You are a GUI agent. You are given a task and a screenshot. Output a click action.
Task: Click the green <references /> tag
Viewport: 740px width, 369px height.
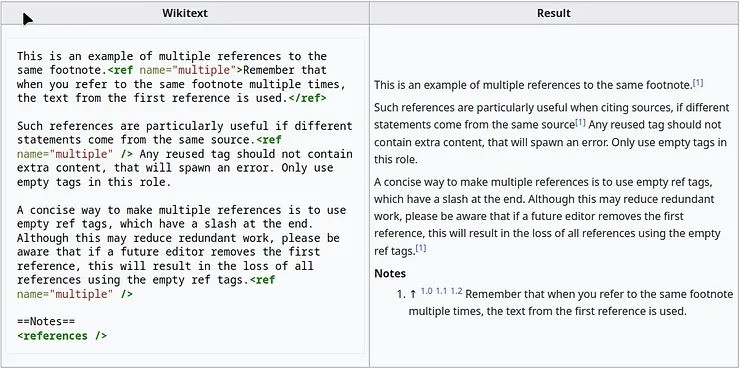click(x=62, y=336)
